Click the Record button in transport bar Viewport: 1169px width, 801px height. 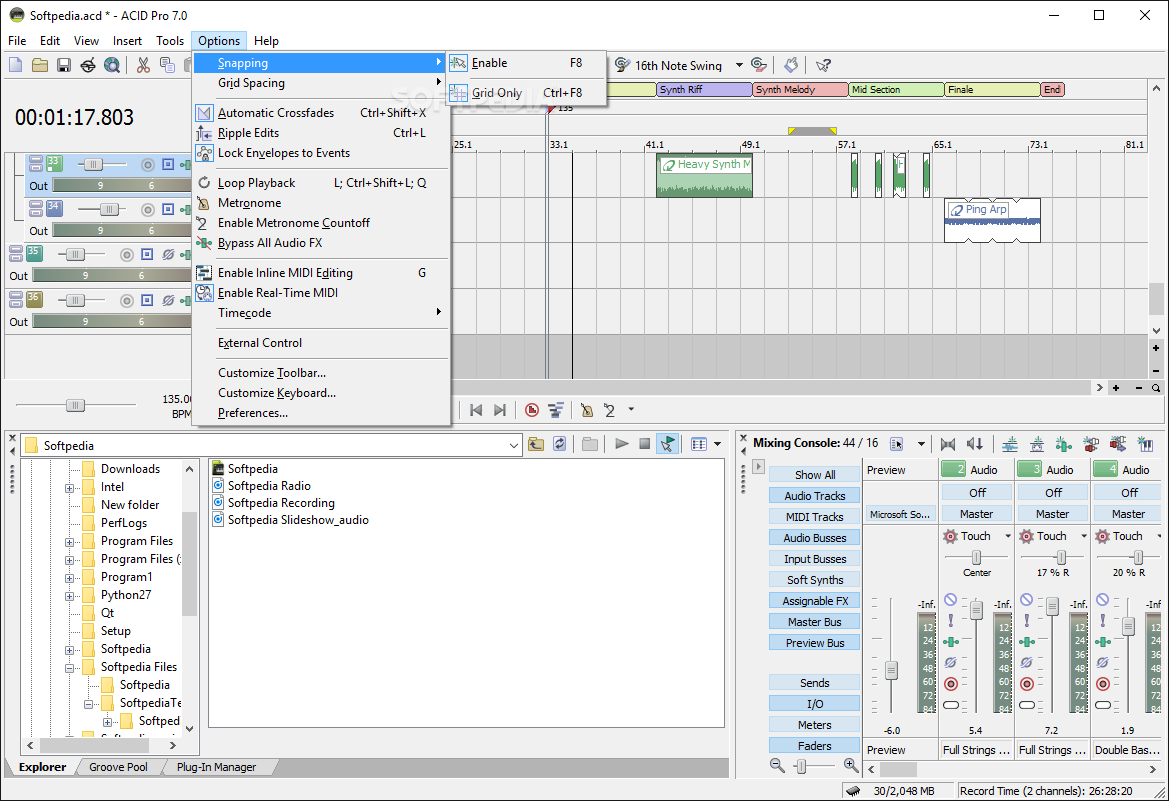pyautogui.click(x=532, y=409)
